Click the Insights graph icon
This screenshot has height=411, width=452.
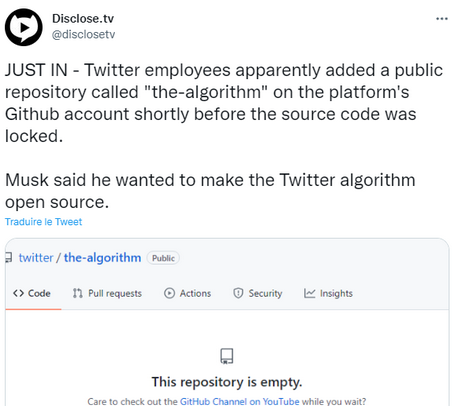point(309,293)
